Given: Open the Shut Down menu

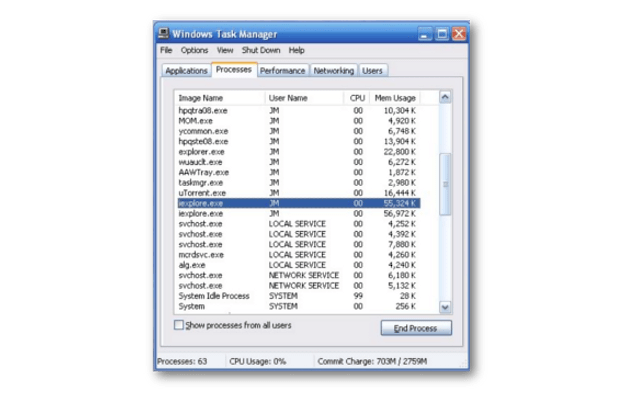Looking at the screenshot, I should click(x=261, y=50).
